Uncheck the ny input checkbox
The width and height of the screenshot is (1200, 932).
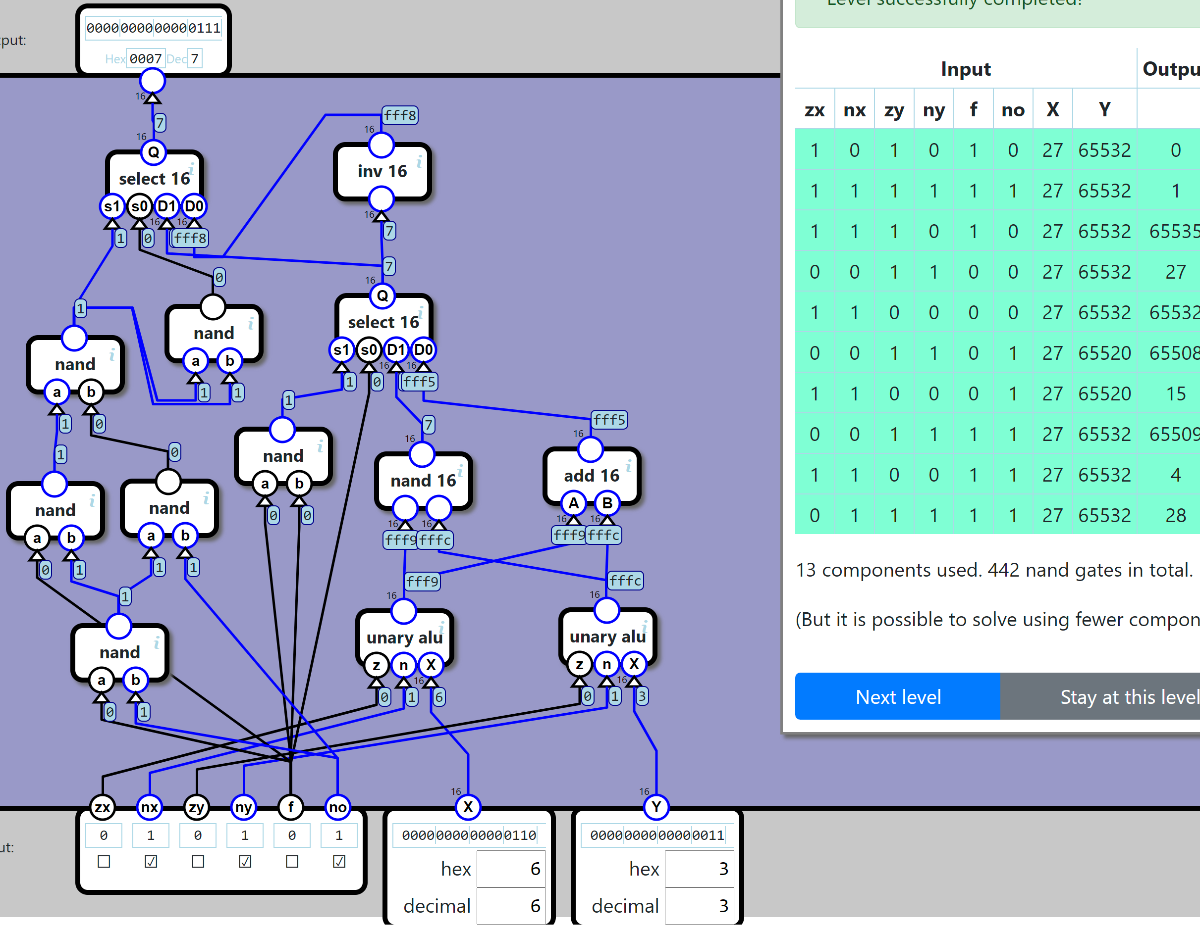[245, 861]
